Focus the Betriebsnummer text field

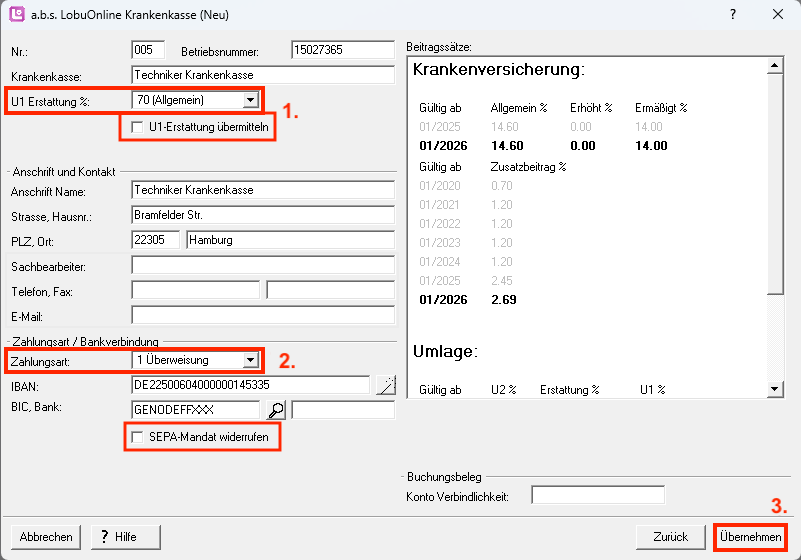pos(342,50)
